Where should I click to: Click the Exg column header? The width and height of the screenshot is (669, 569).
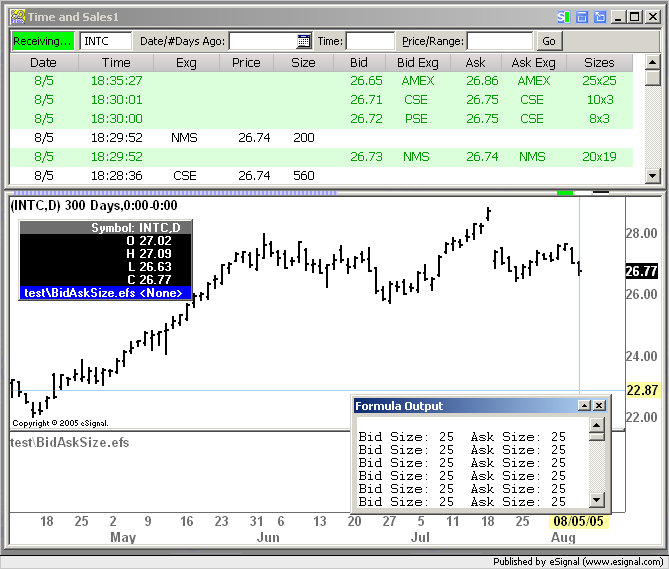point(186,63)
